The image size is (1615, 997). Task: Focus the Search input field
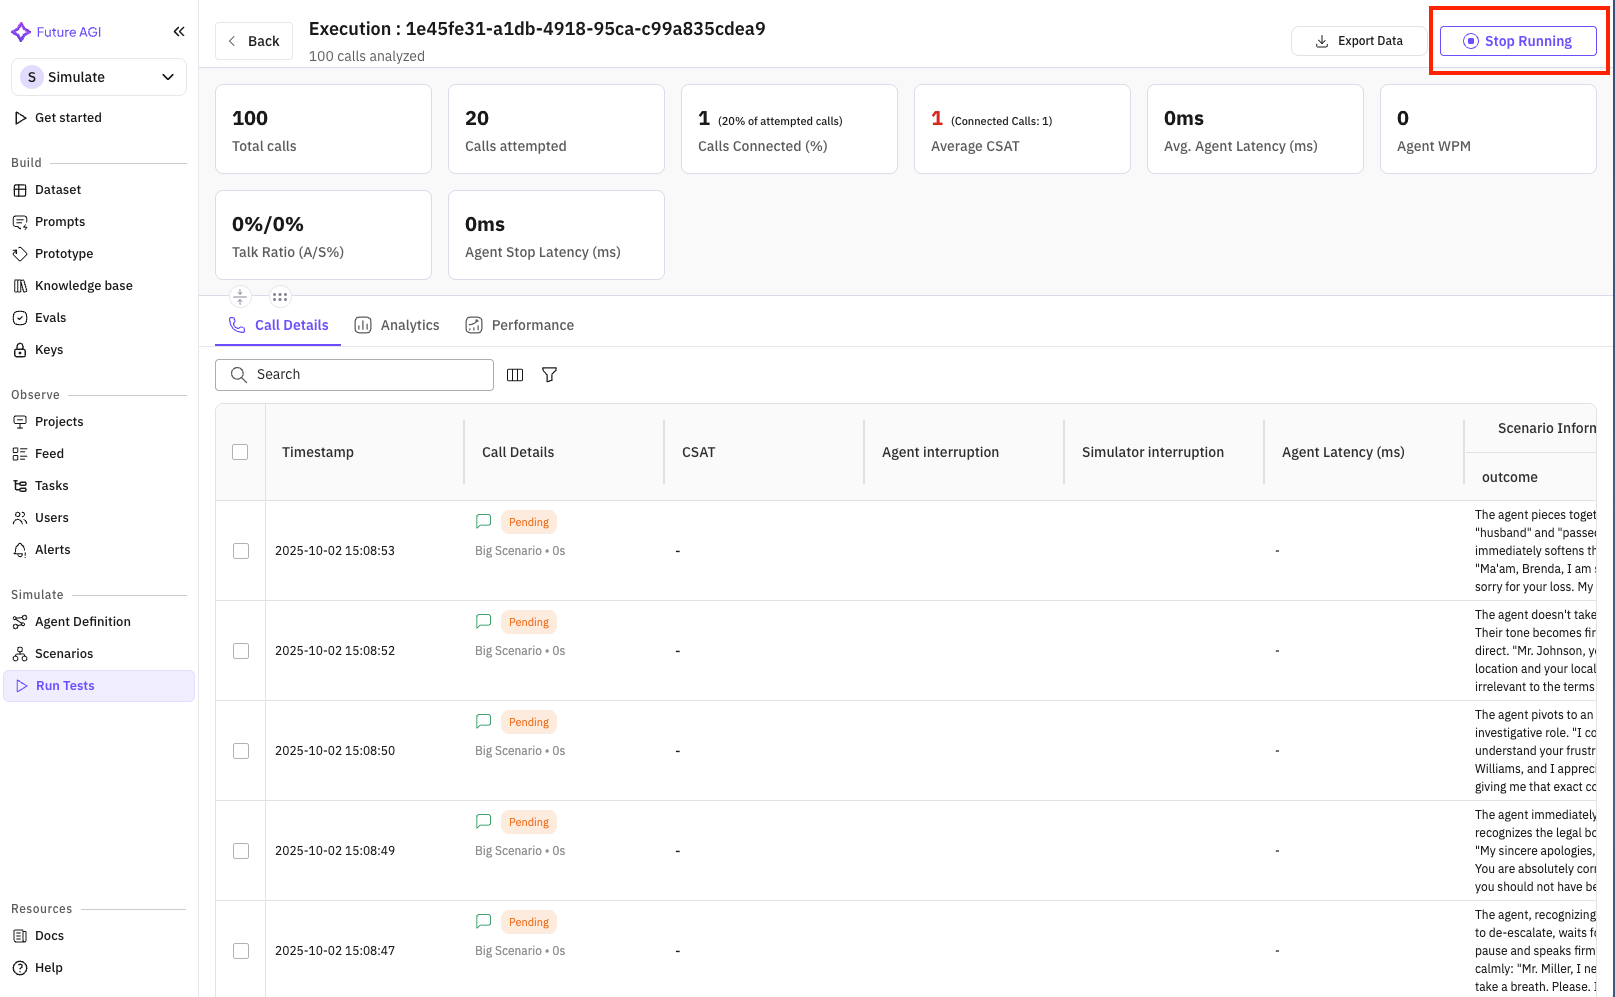[x=354, y=375]
